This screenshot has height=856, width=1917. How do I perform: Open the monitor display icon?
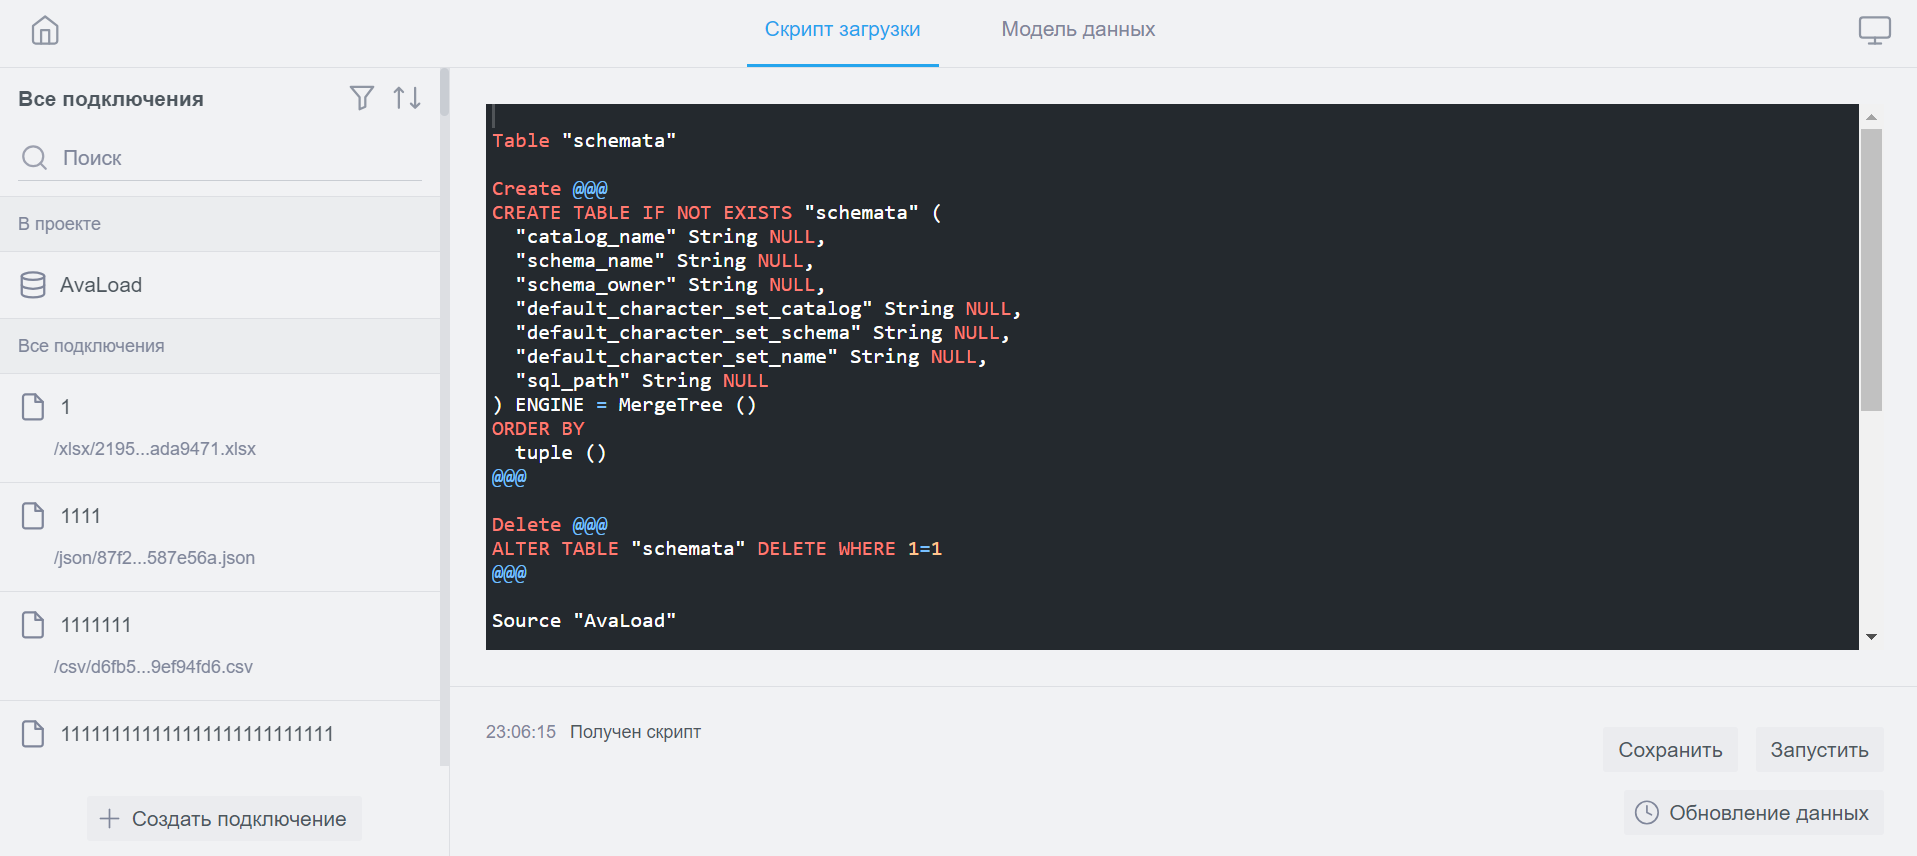[x=1874, y=31]
